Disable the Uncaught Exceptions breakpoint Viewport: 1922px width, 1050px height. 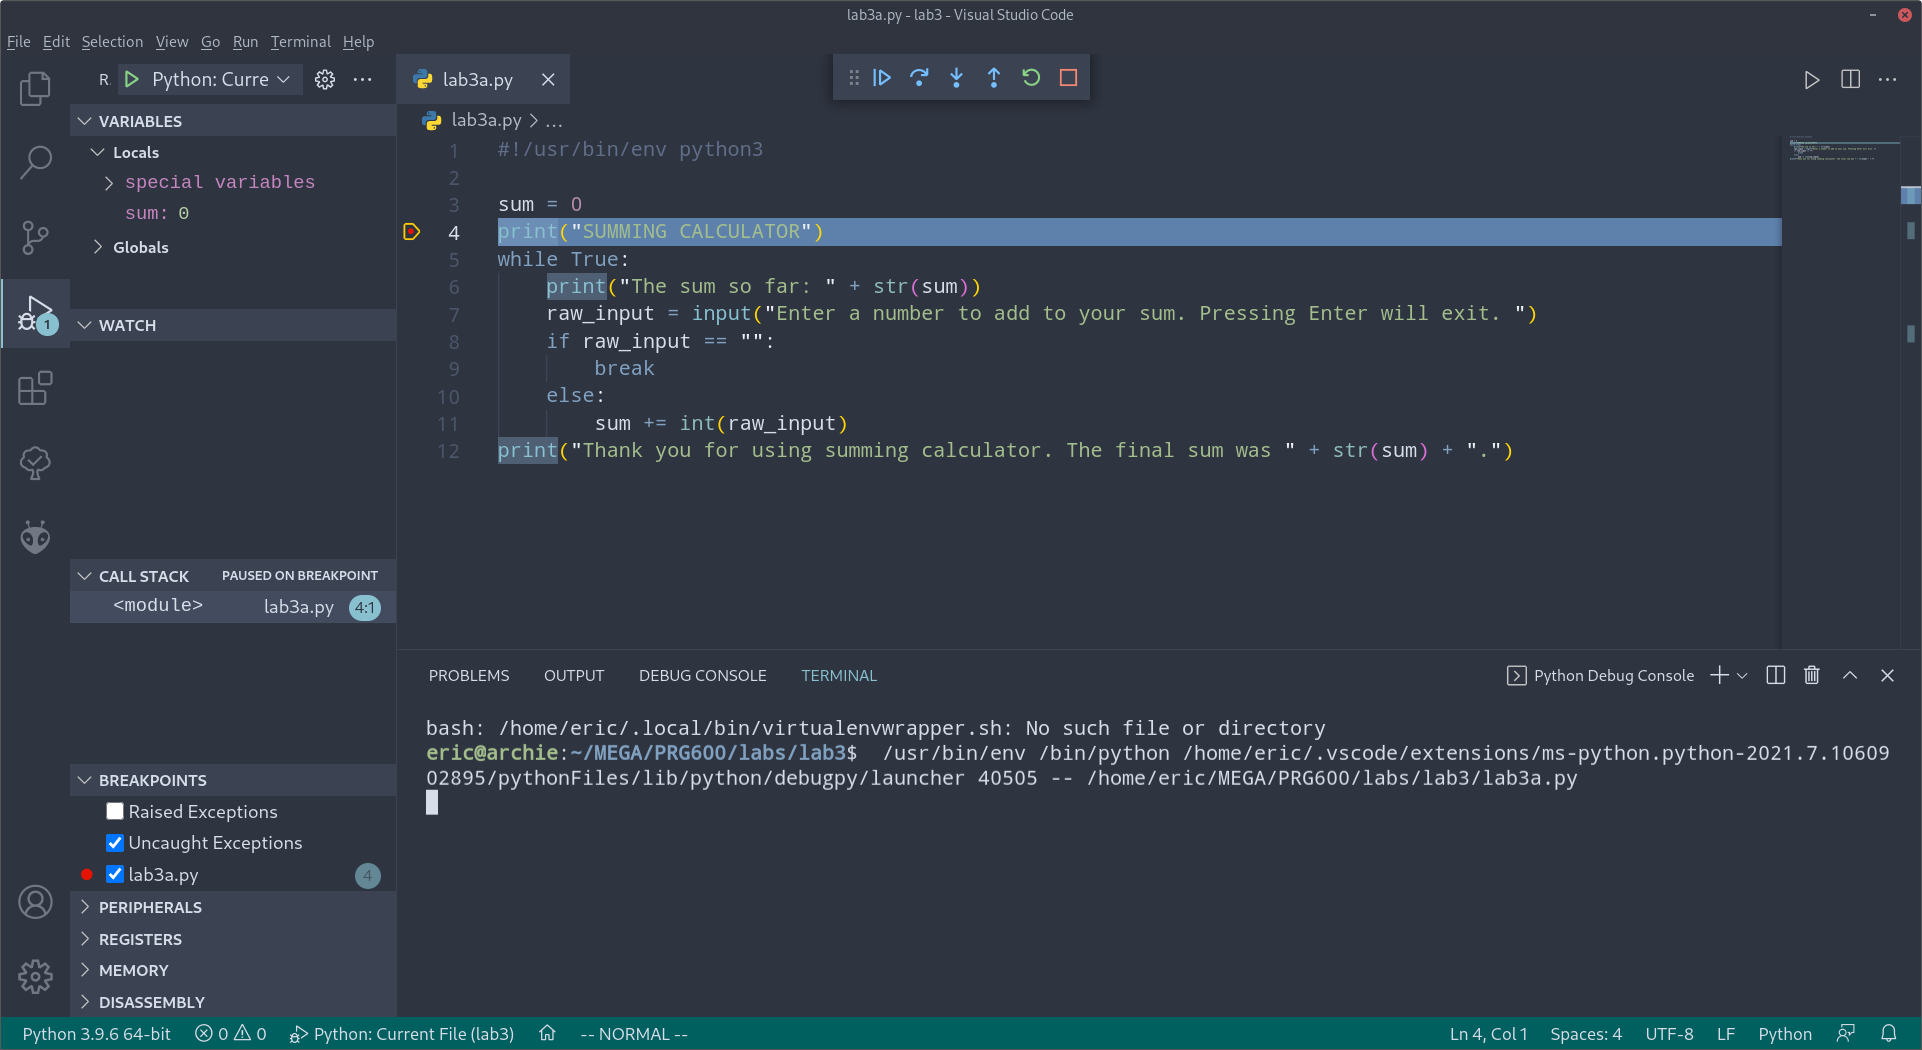tap(114, 843)
